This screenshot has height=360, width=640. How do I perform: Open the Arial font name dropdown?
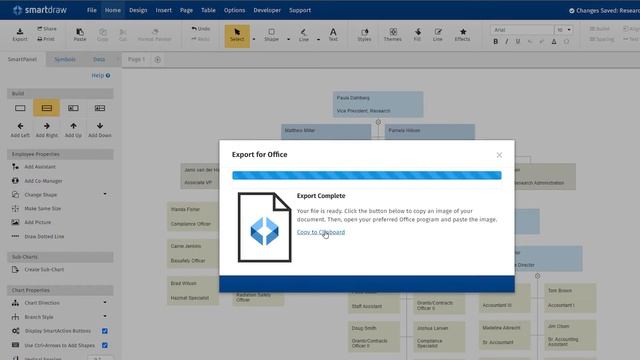point(522,30)
